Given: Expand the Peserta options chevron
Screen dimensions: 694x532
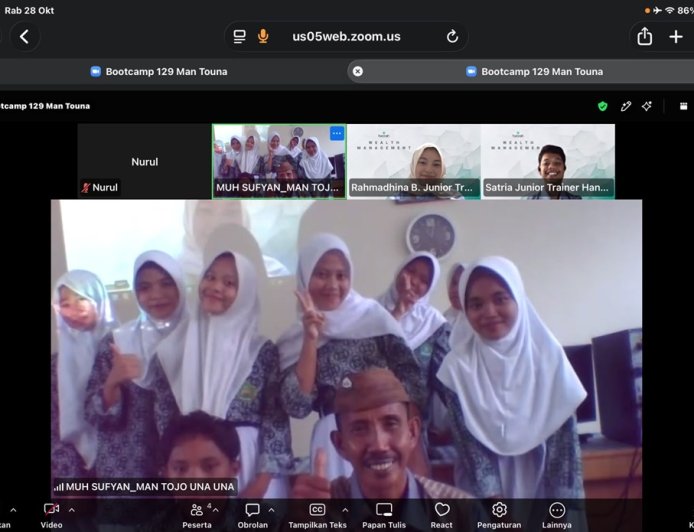Looking at the screenshot, I should pyautogui.click(x=216, y=510).
